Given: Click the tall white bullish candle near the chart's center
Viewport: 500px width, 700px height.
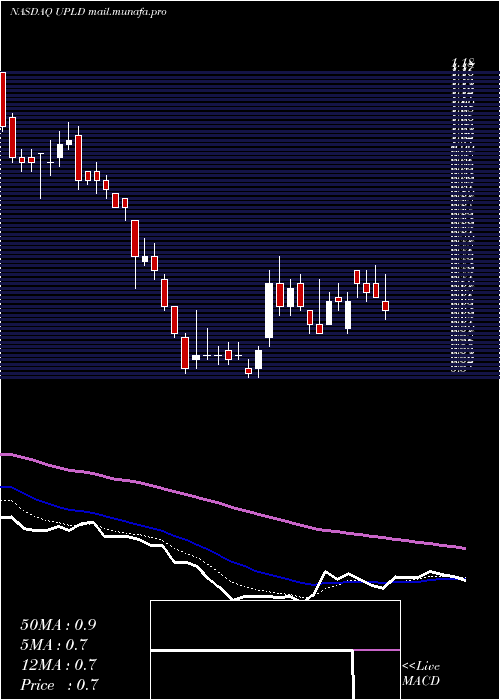Looking at the screenshot, I should point(269,310).
